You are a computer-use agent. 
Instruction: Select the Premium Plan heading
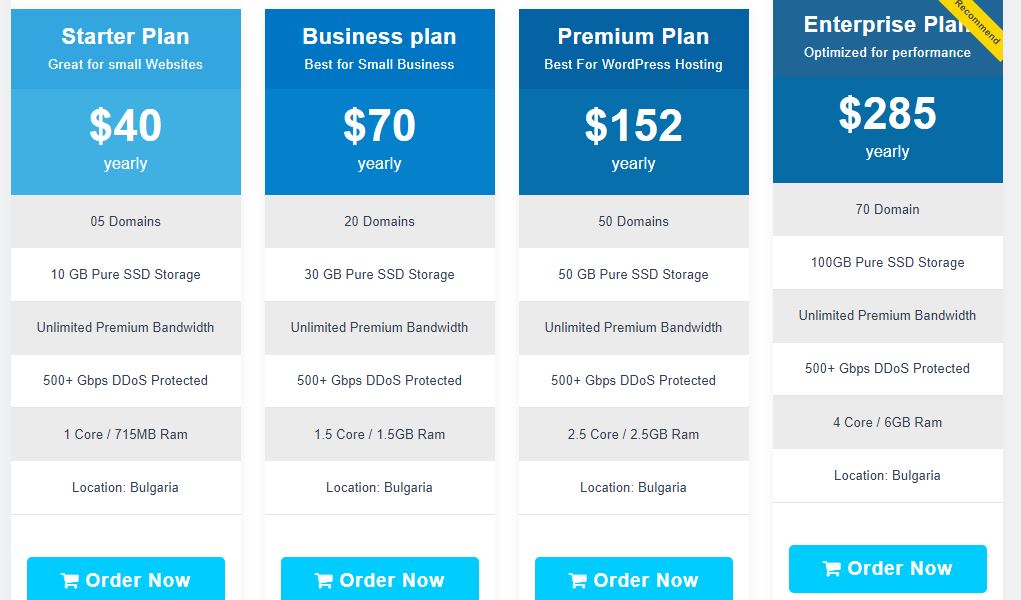[634, 36]
